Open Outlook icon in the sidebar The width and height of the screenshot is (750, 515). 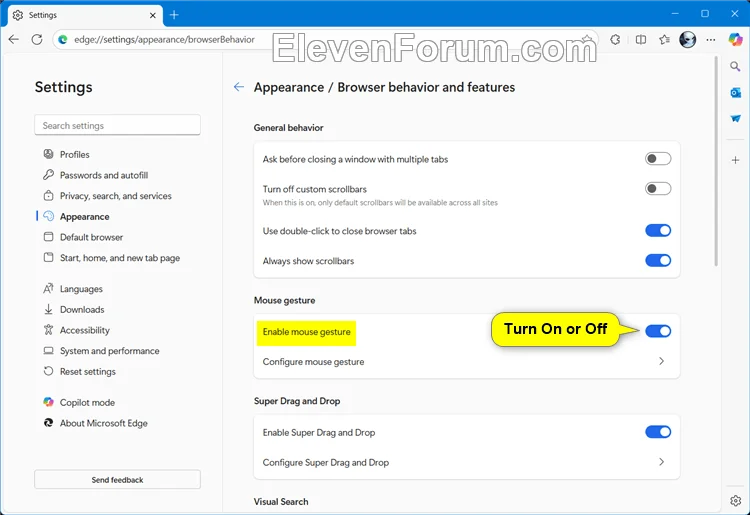[735, 92]
